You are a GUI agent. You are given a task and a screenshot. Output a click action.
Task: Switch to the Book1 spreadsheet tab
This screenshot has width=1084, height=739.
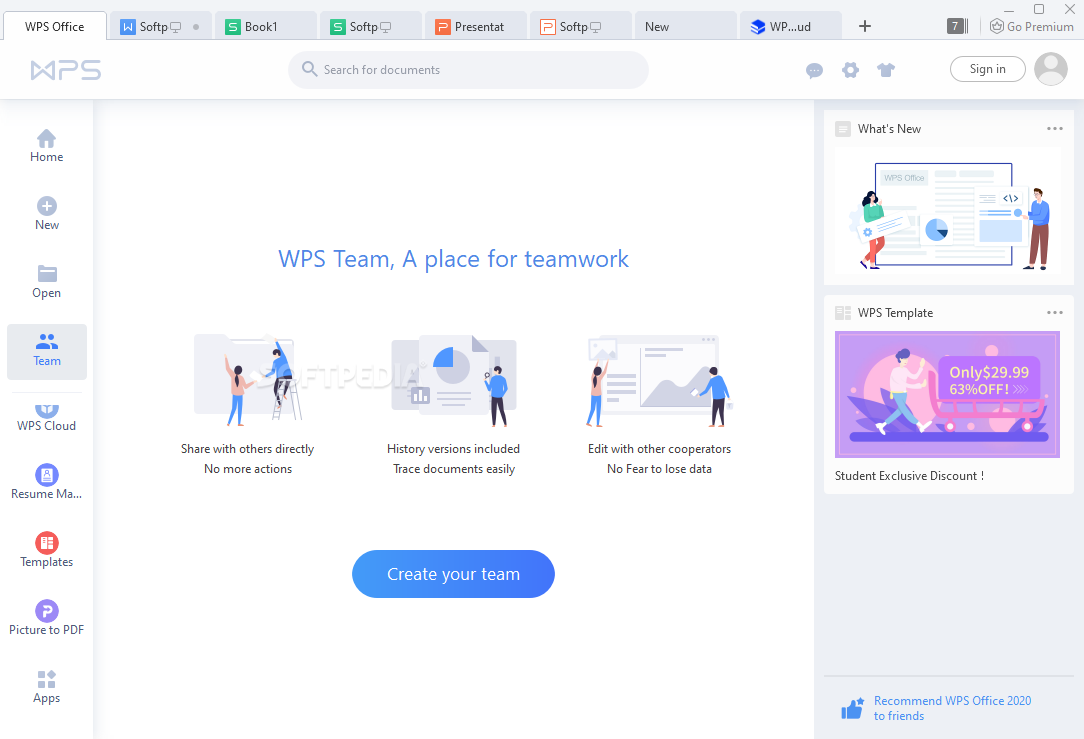(x=266, y=27)
